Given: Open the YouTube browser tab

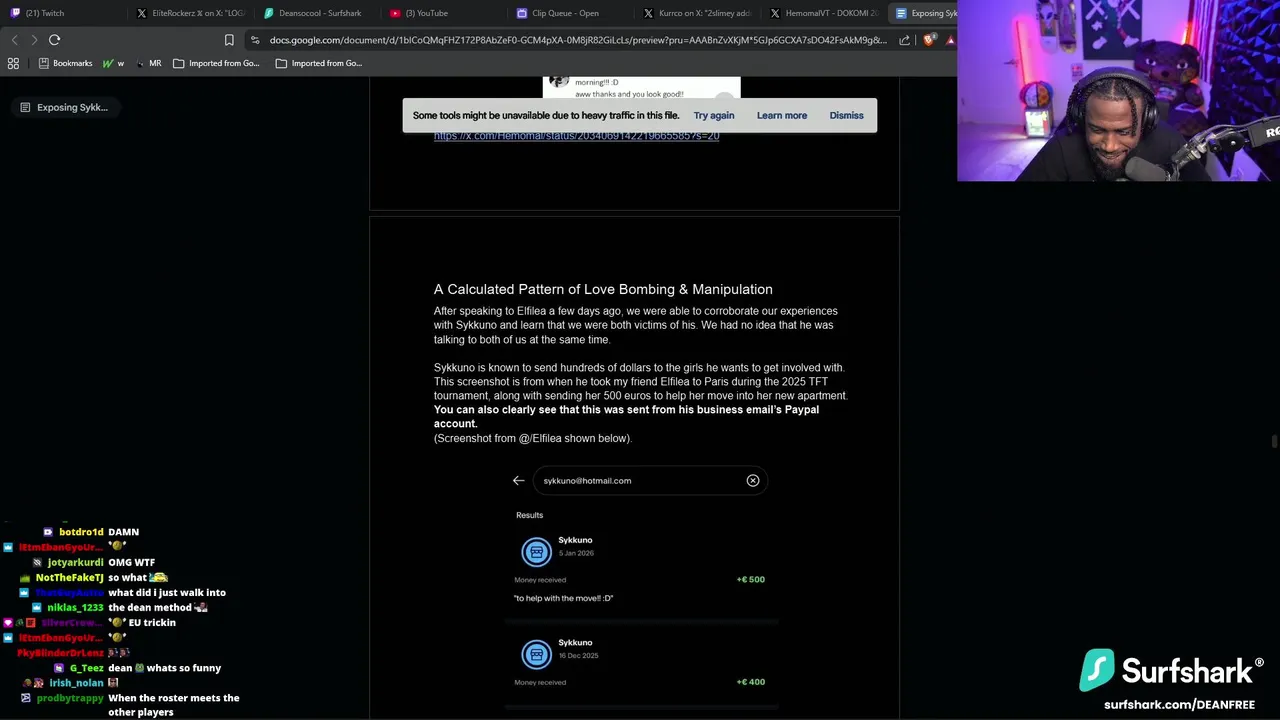Looking at the screenshot, I should 444,13.
